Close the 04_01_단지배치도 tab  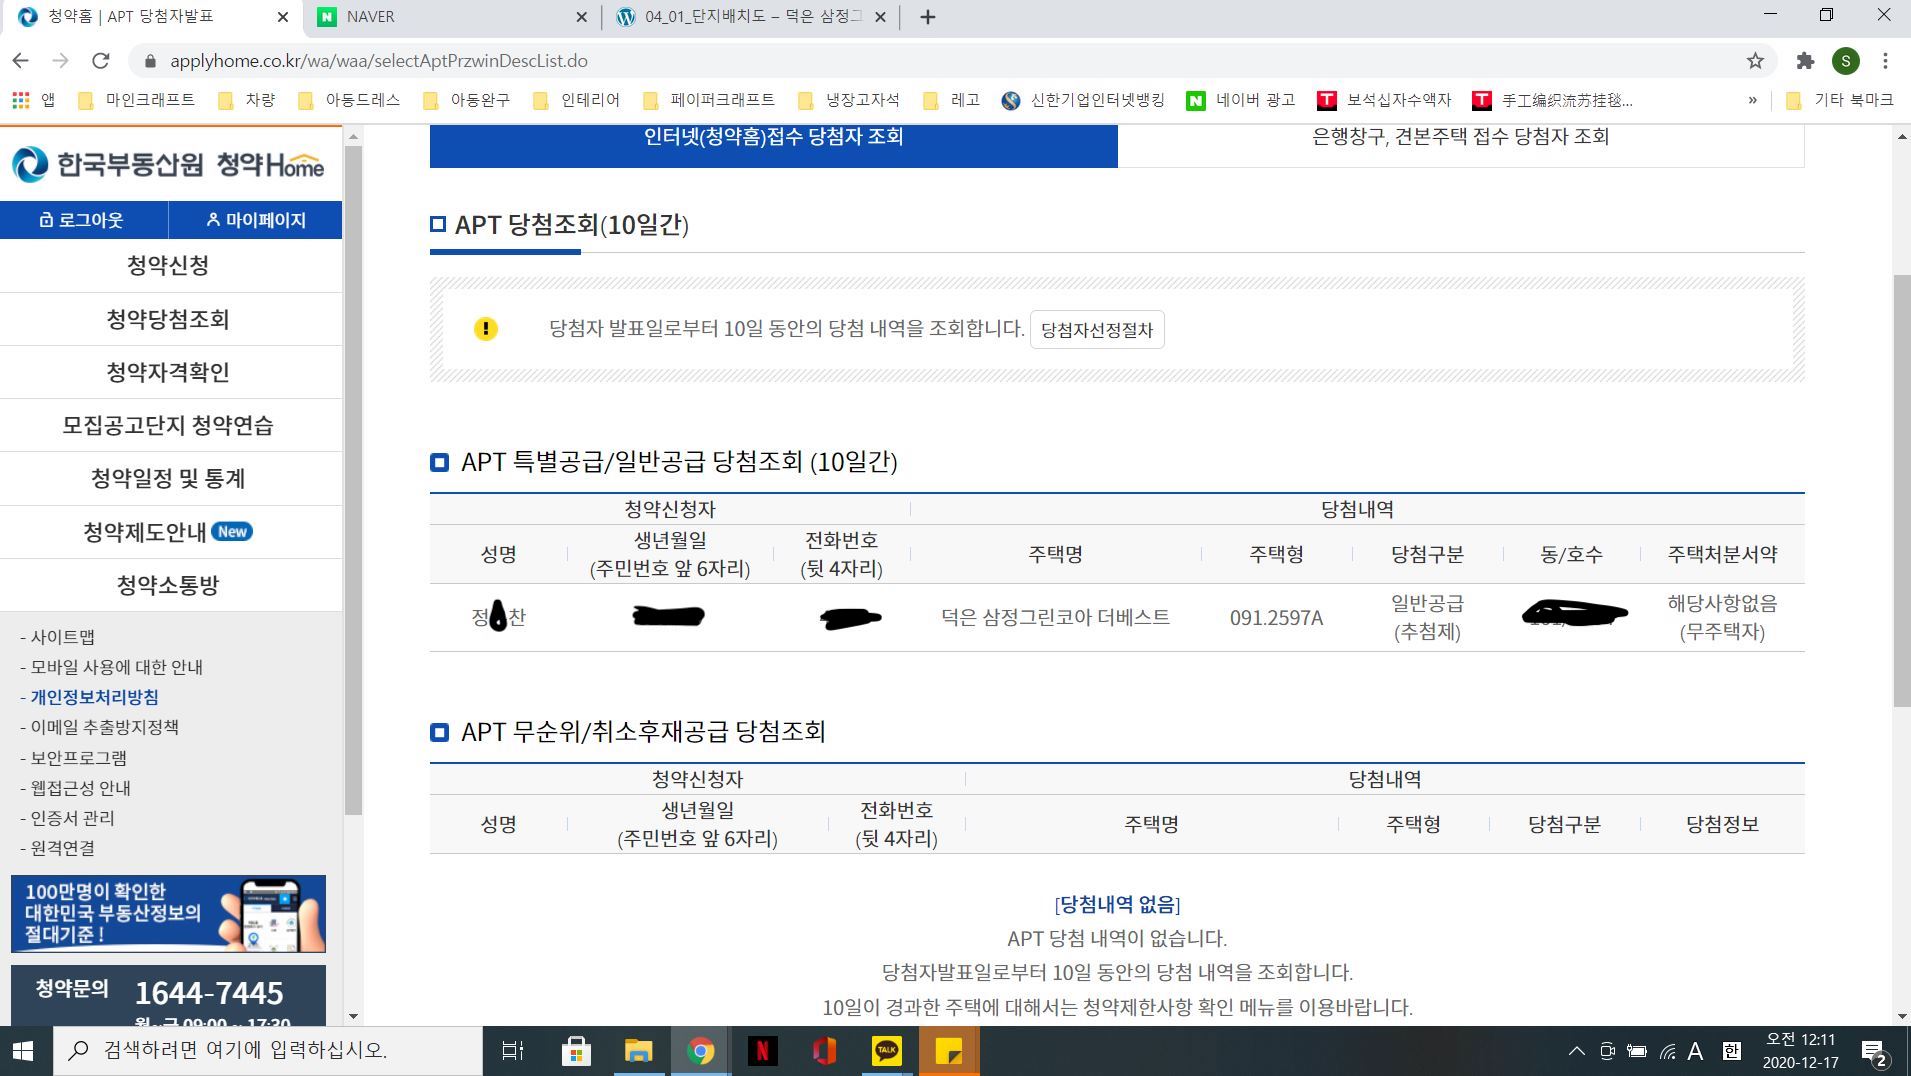click(x=880, y=17)
